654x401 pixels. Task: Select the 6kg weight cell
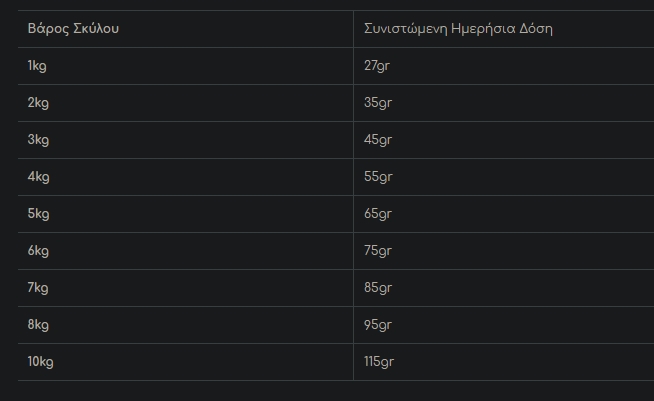point(38,250)
